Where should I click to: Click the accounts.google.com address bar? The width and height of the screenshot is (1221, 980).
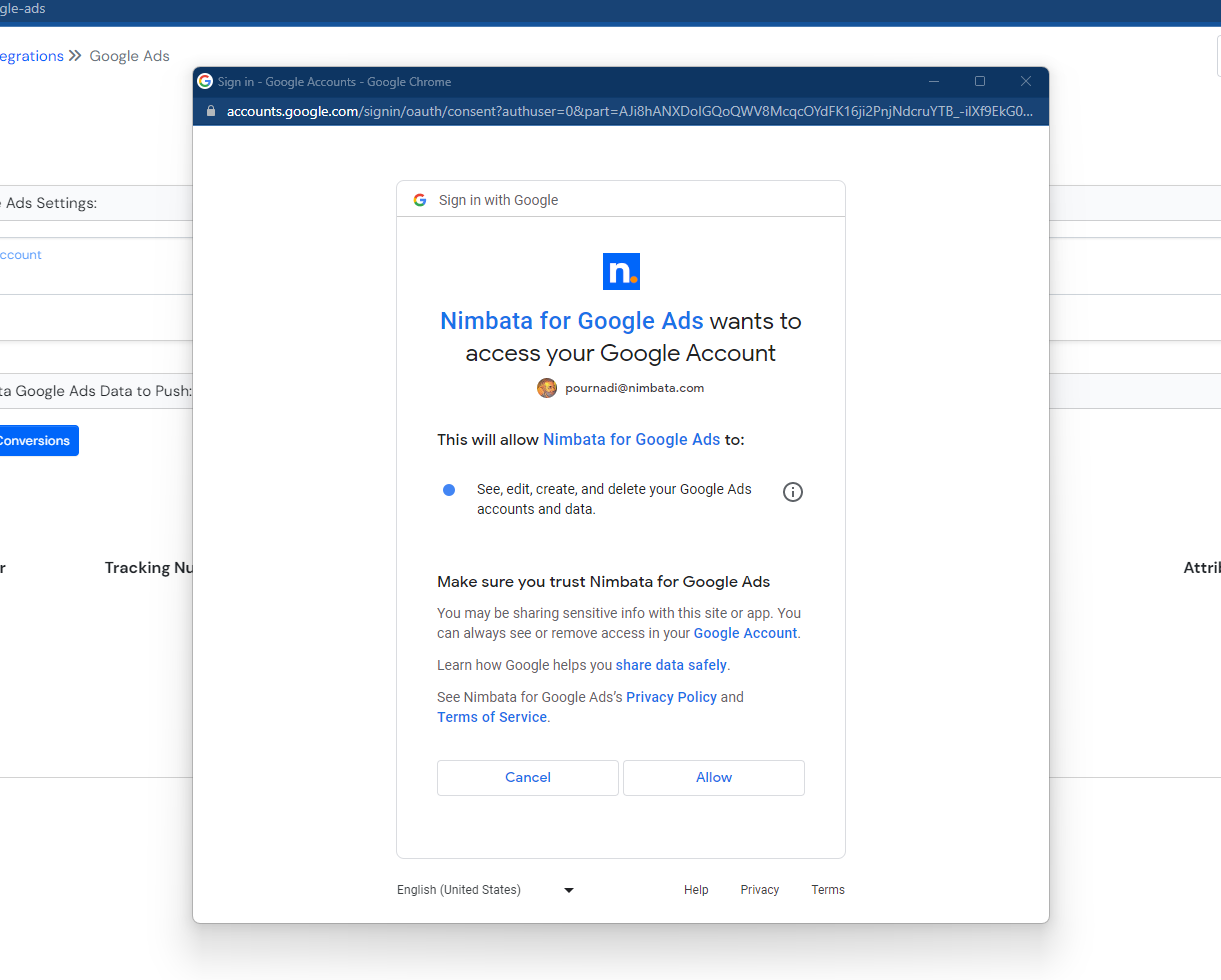pos(630,111)
